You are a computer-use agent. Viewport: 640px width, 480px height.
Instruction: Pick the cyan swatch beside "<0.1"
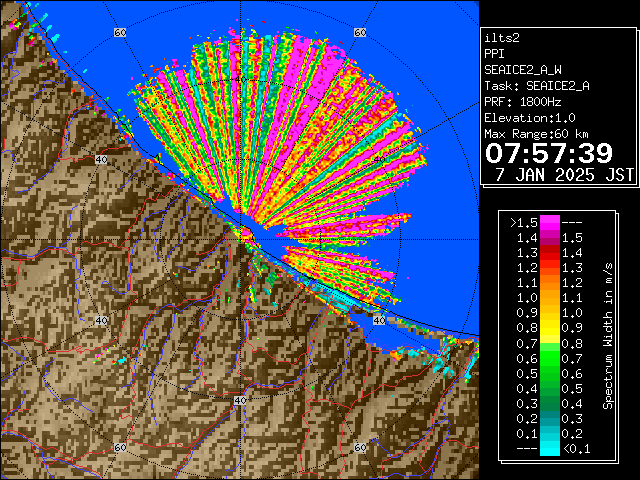(550, 448)
